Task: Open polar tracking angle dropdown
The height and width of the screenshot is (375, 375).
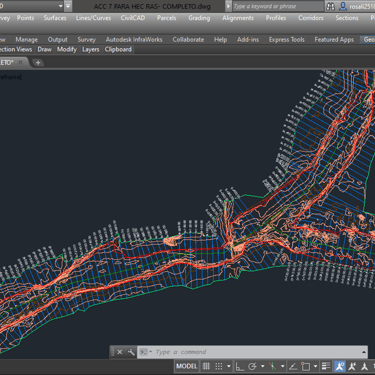Action: pos(262,366)
